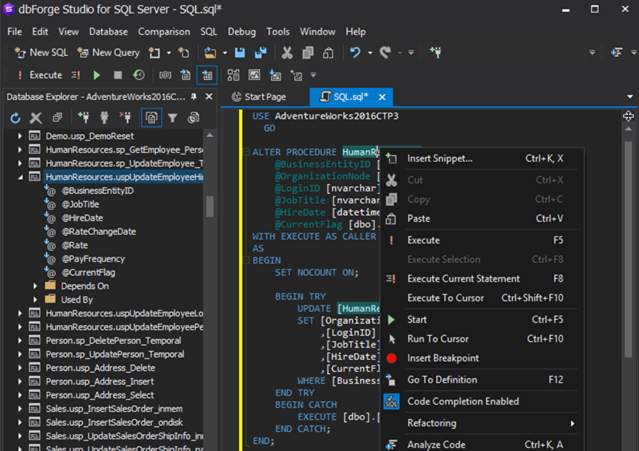Refresh the Database Explorer tree
The image size is (639, 451).
click(x=15, y=118)
